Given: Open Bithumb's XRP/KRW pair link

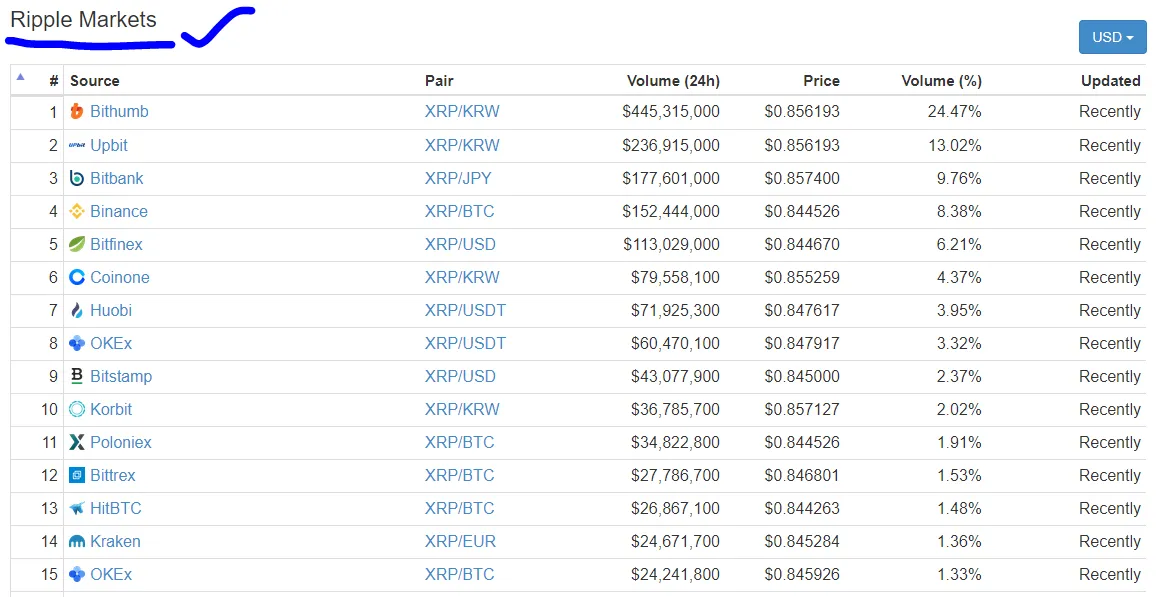Looking at the screenshot, I should tap(462, 112).
